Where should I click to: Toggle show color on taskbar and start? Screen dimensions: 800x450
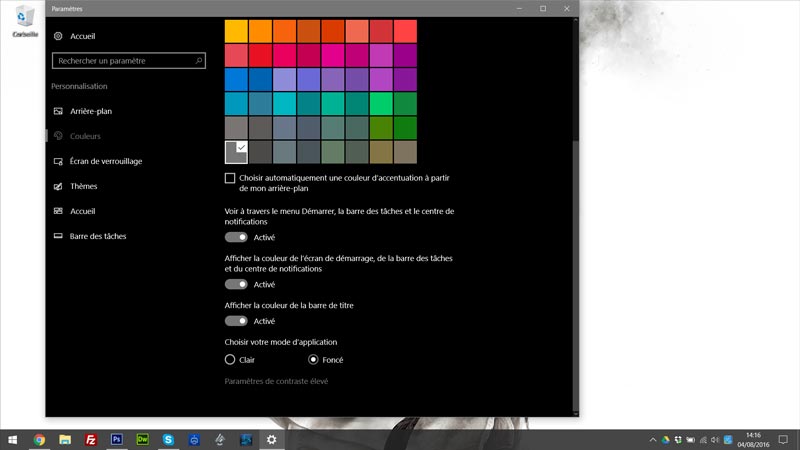click(236, 284)
